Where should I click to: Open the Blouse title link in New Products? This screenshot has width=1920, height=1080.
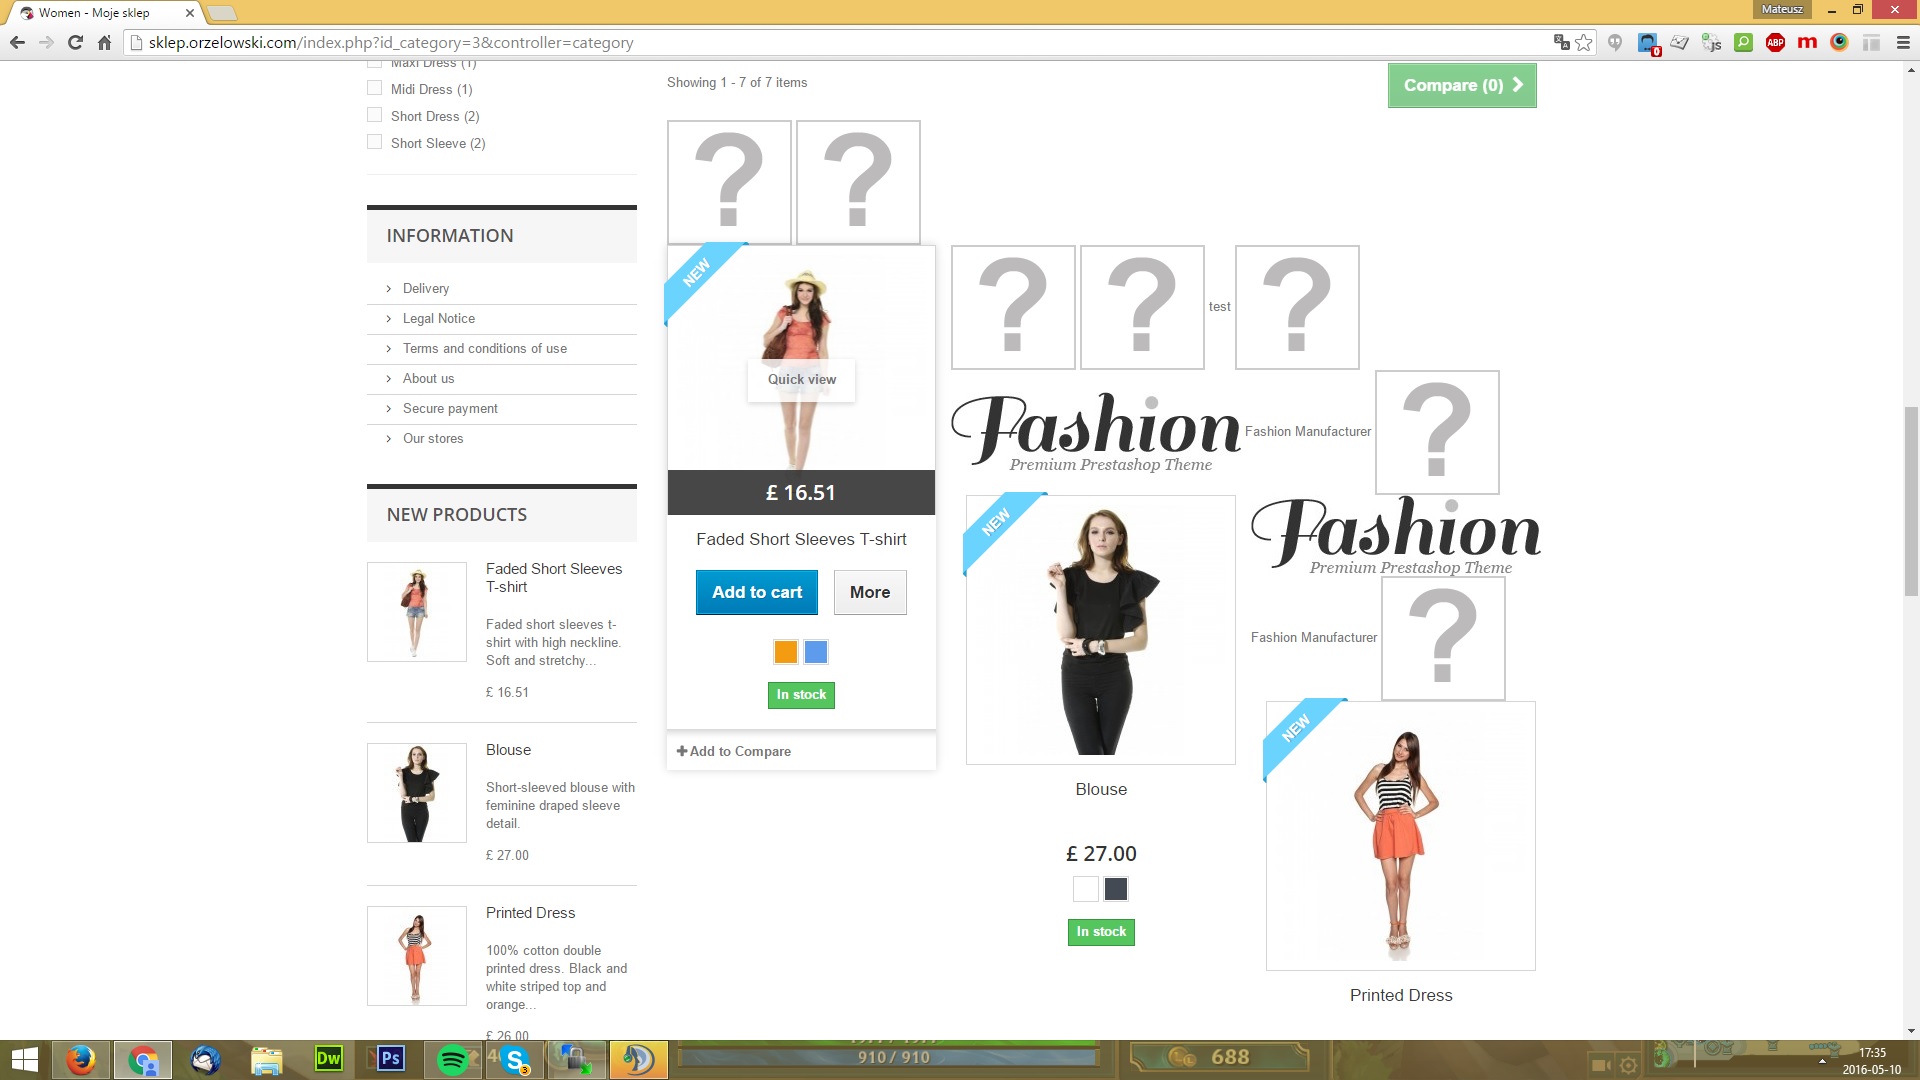click(x=508, y=750)
